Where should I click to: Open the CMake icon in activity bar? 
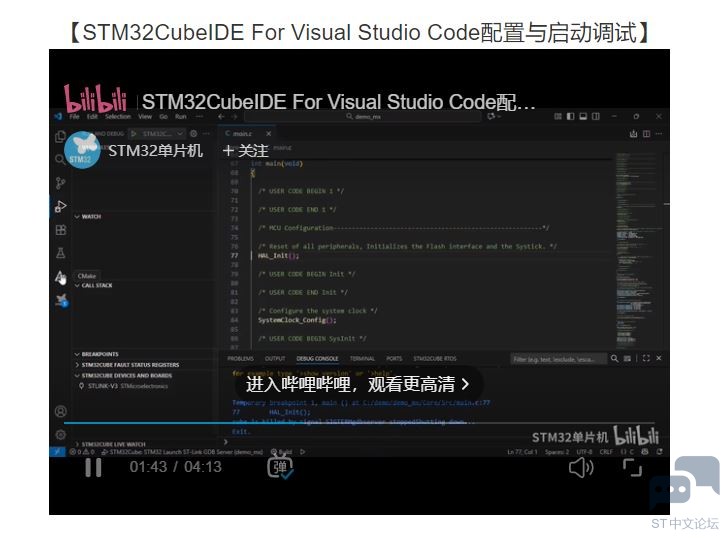(60, 277)
